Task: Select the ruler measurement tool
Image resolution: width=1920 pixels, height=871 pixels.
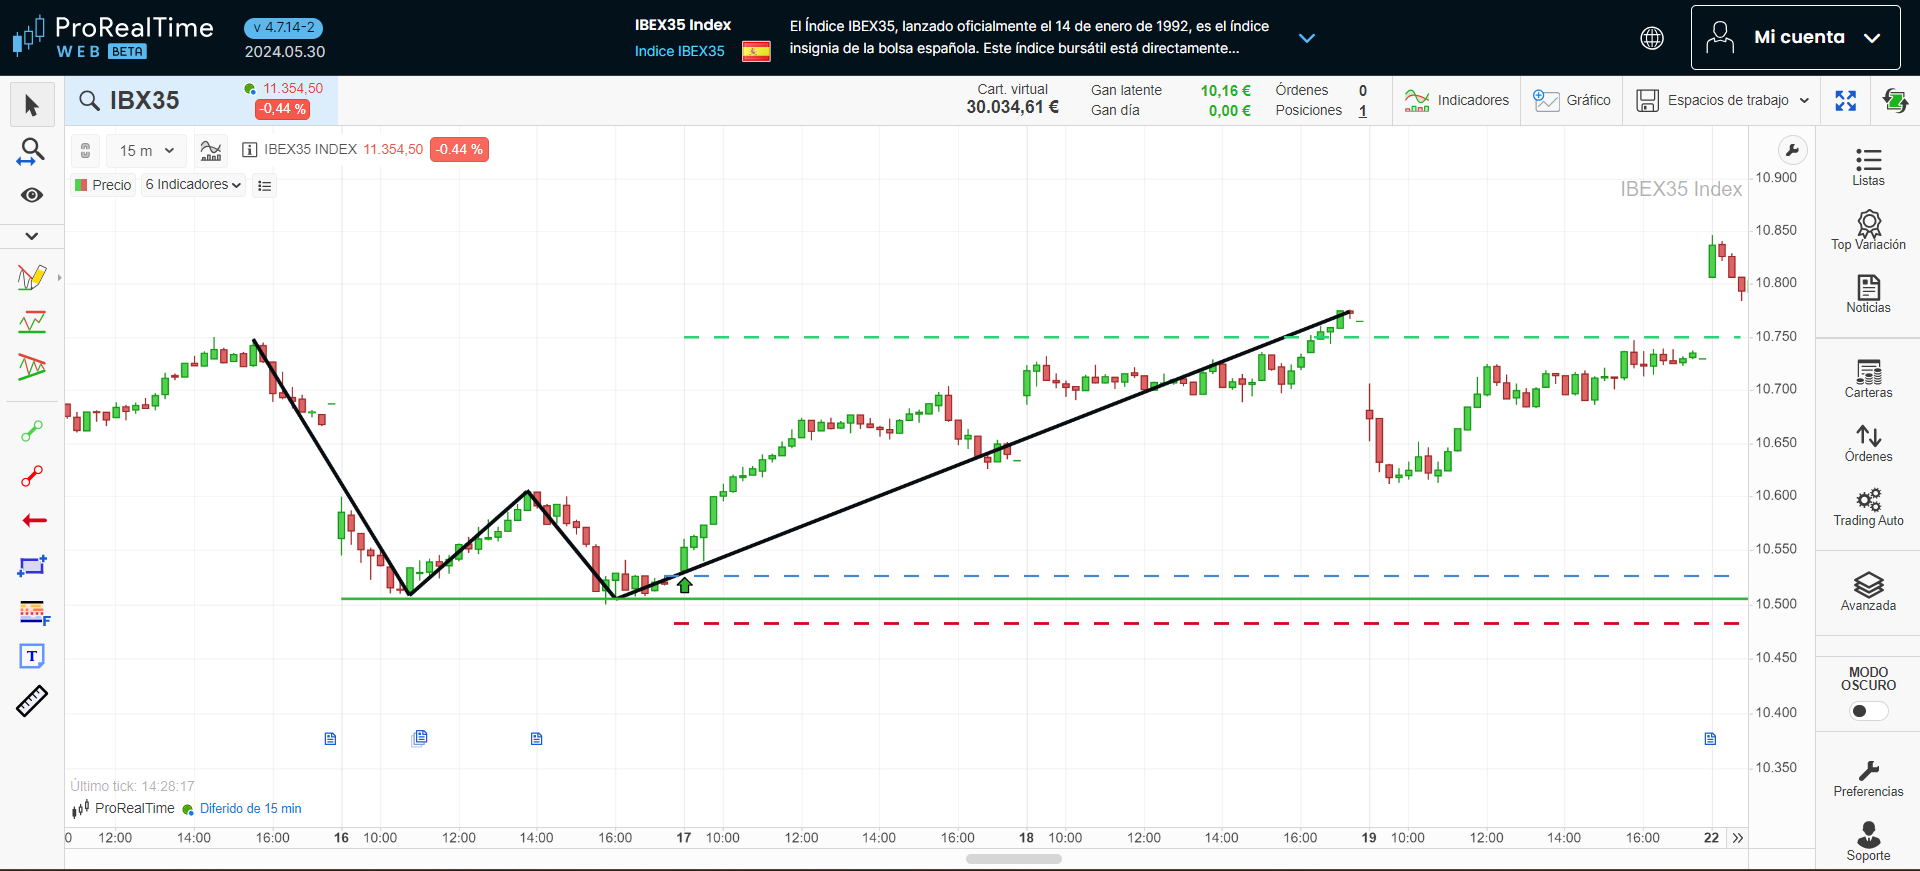Action: [32, 701]
